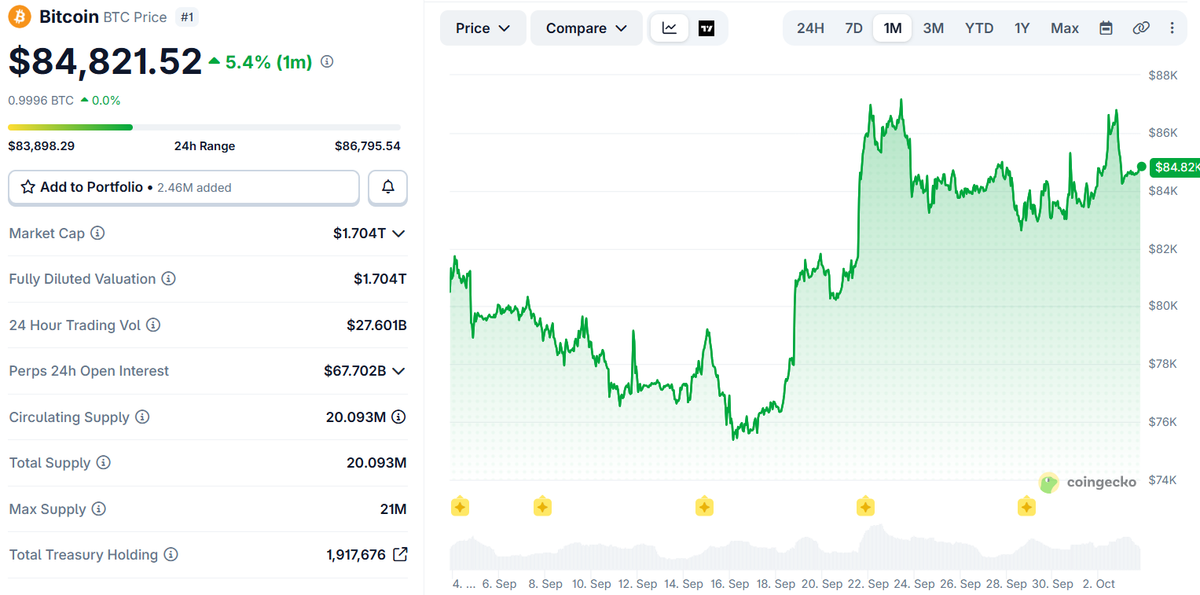Click the $83,898.29 range low value
Viewport: 1200px width, 595px height.
tap(41, 146)
